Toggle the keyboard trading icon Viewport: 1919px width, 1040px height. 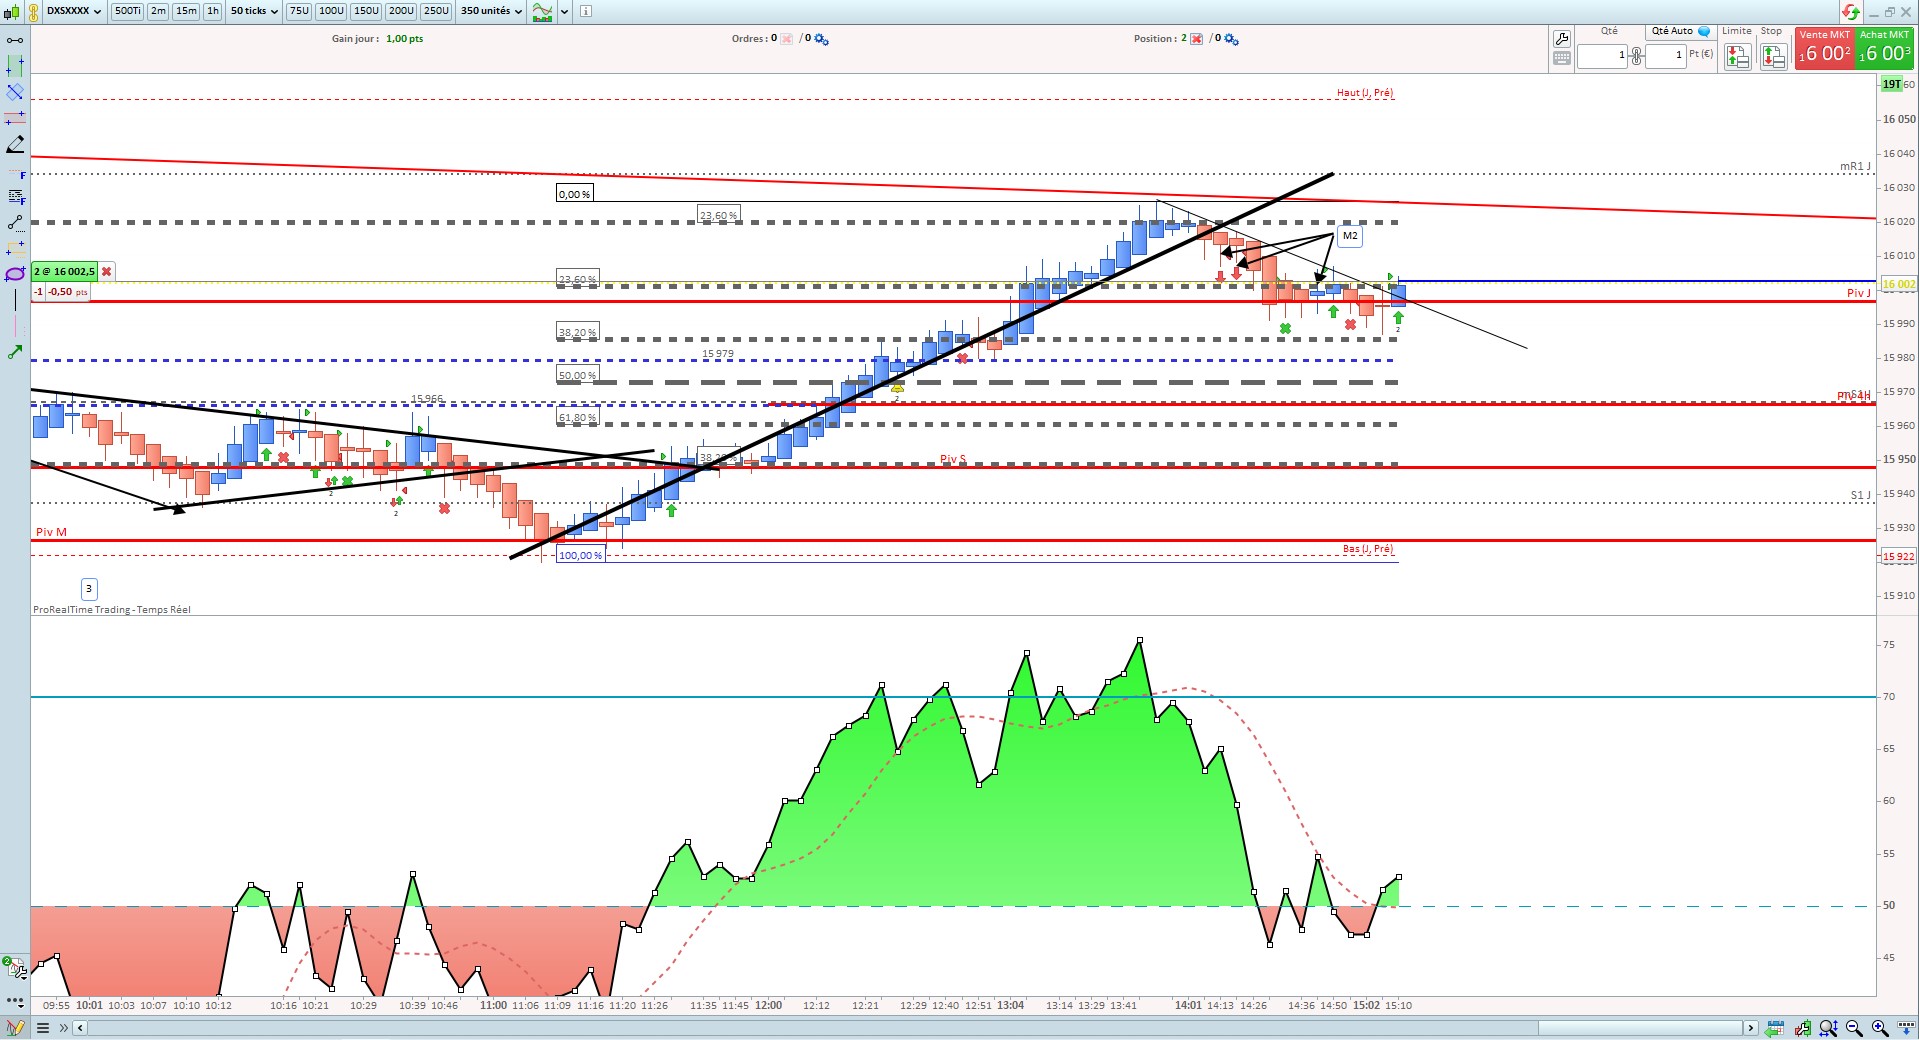[1562, 59]
